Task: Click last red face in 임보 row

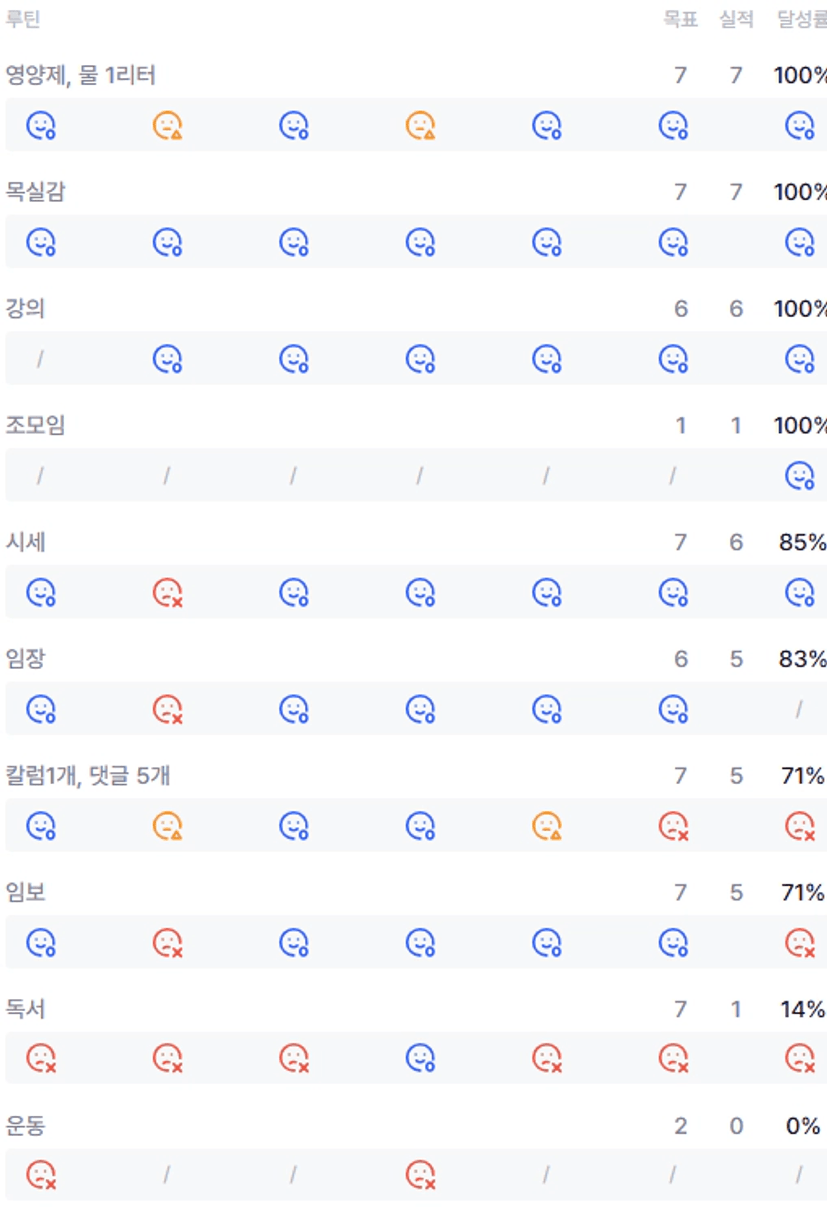Action: [799, 943]
